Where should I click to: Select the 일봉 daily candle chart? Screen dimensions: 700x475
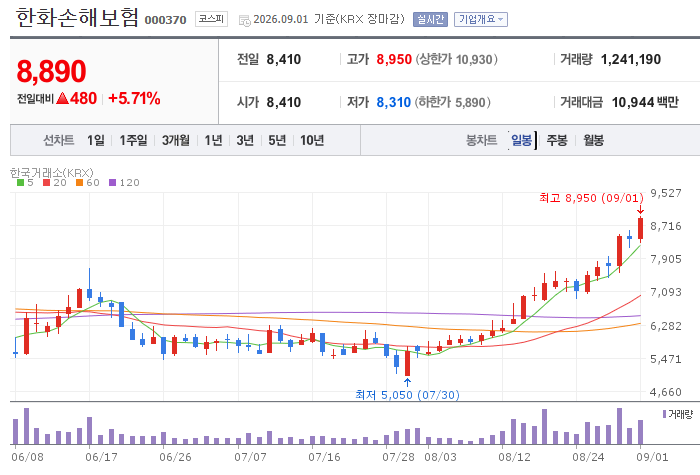pyautogui.click(x=521, y=140)
